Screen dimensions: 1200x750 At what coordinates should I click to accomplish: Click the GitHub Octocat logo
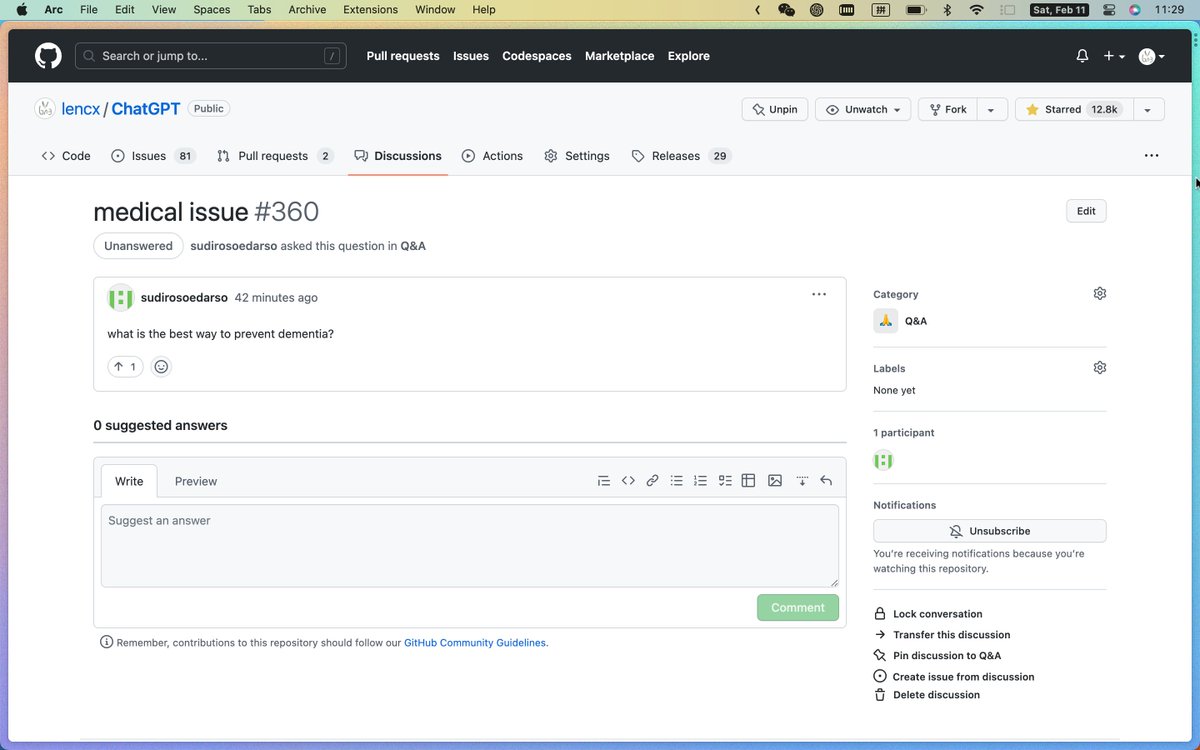pos(48,56)
